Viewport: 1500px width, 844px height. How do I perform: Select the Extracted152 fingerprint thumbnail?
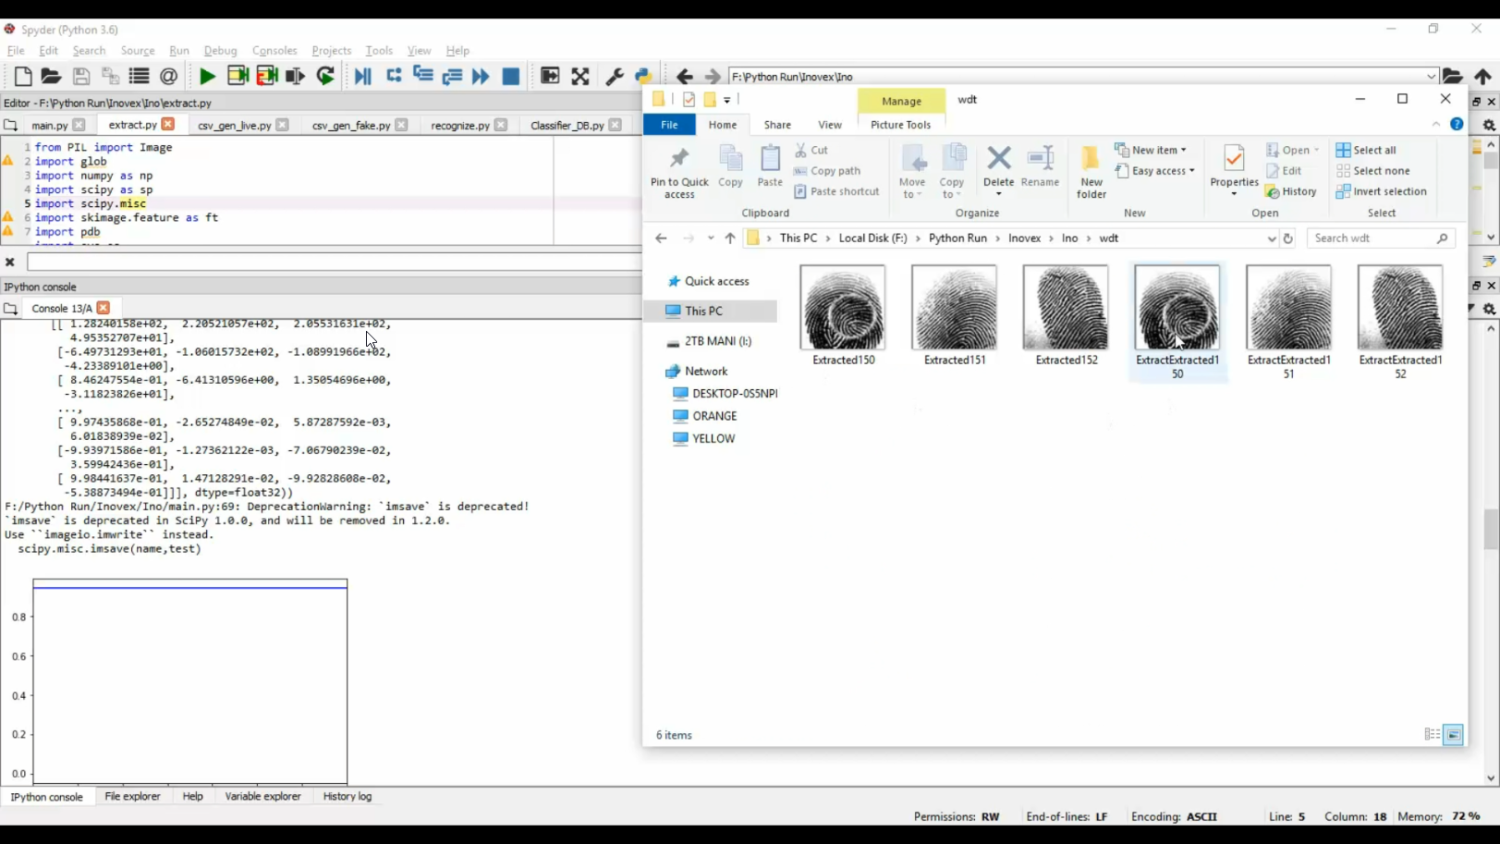point(1064,307)
